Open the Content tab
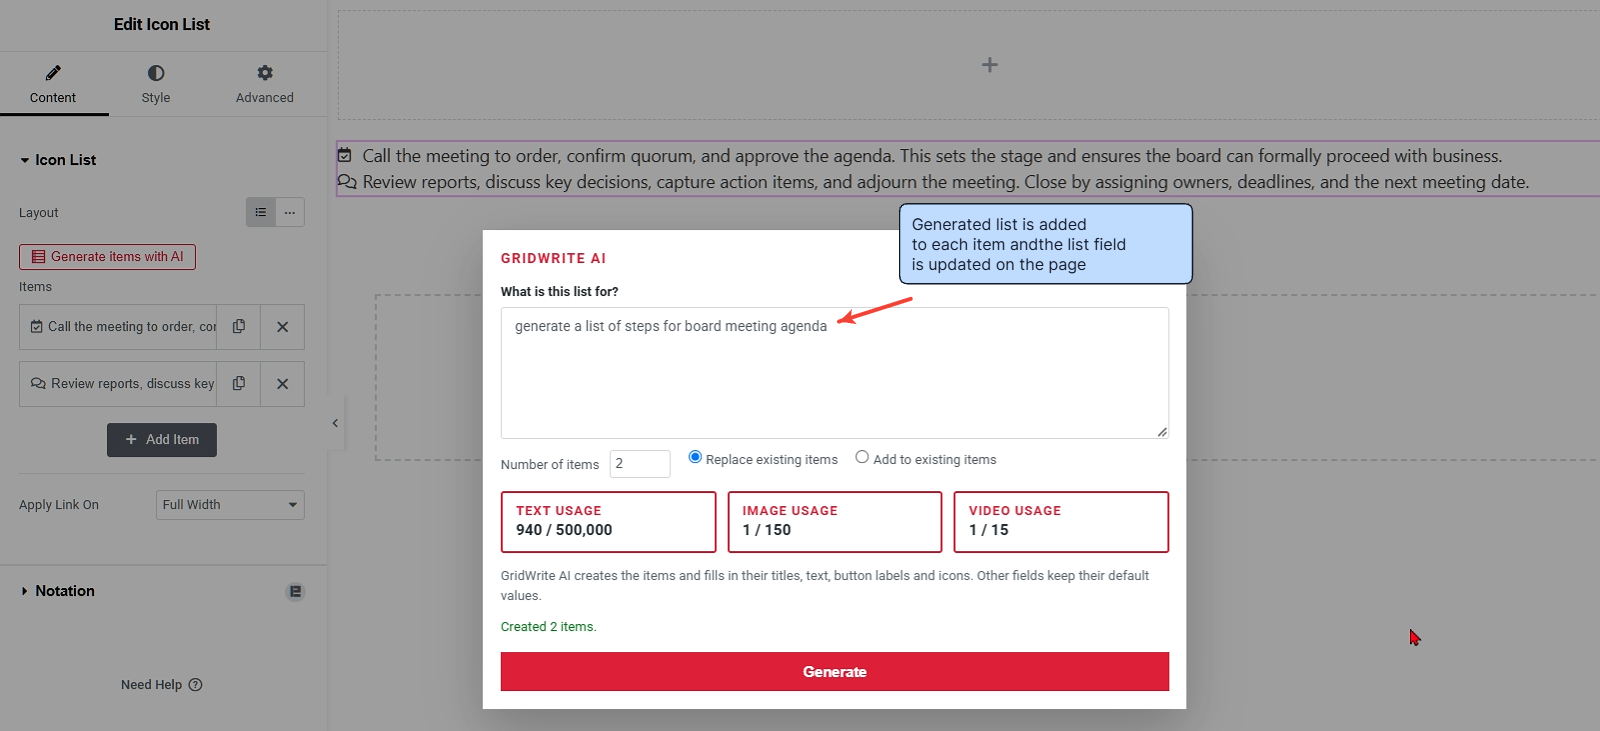 point(53,84)
